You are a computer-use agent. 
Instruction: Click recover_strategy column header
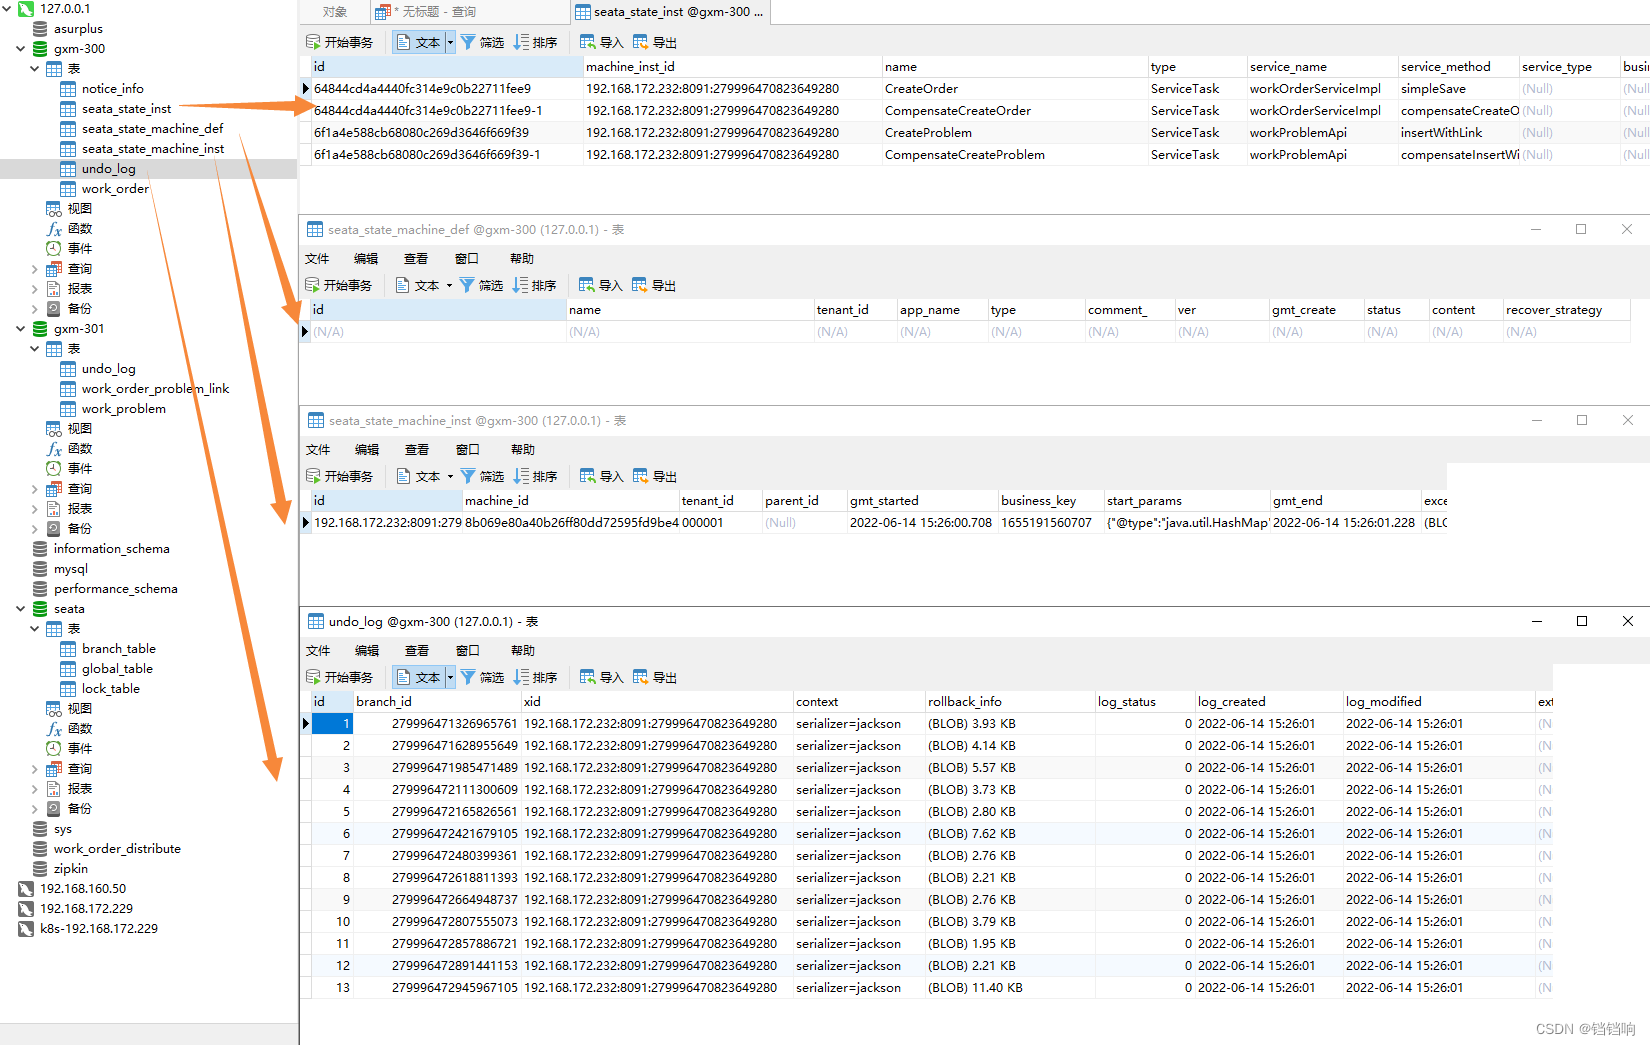point(1567,310)
